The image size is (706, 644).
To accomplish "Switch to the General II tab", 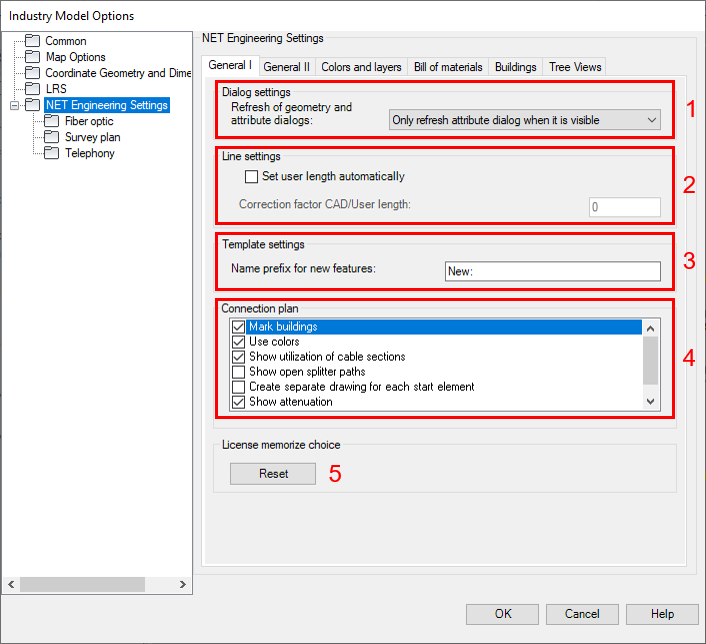I will (x=286, y=67).
